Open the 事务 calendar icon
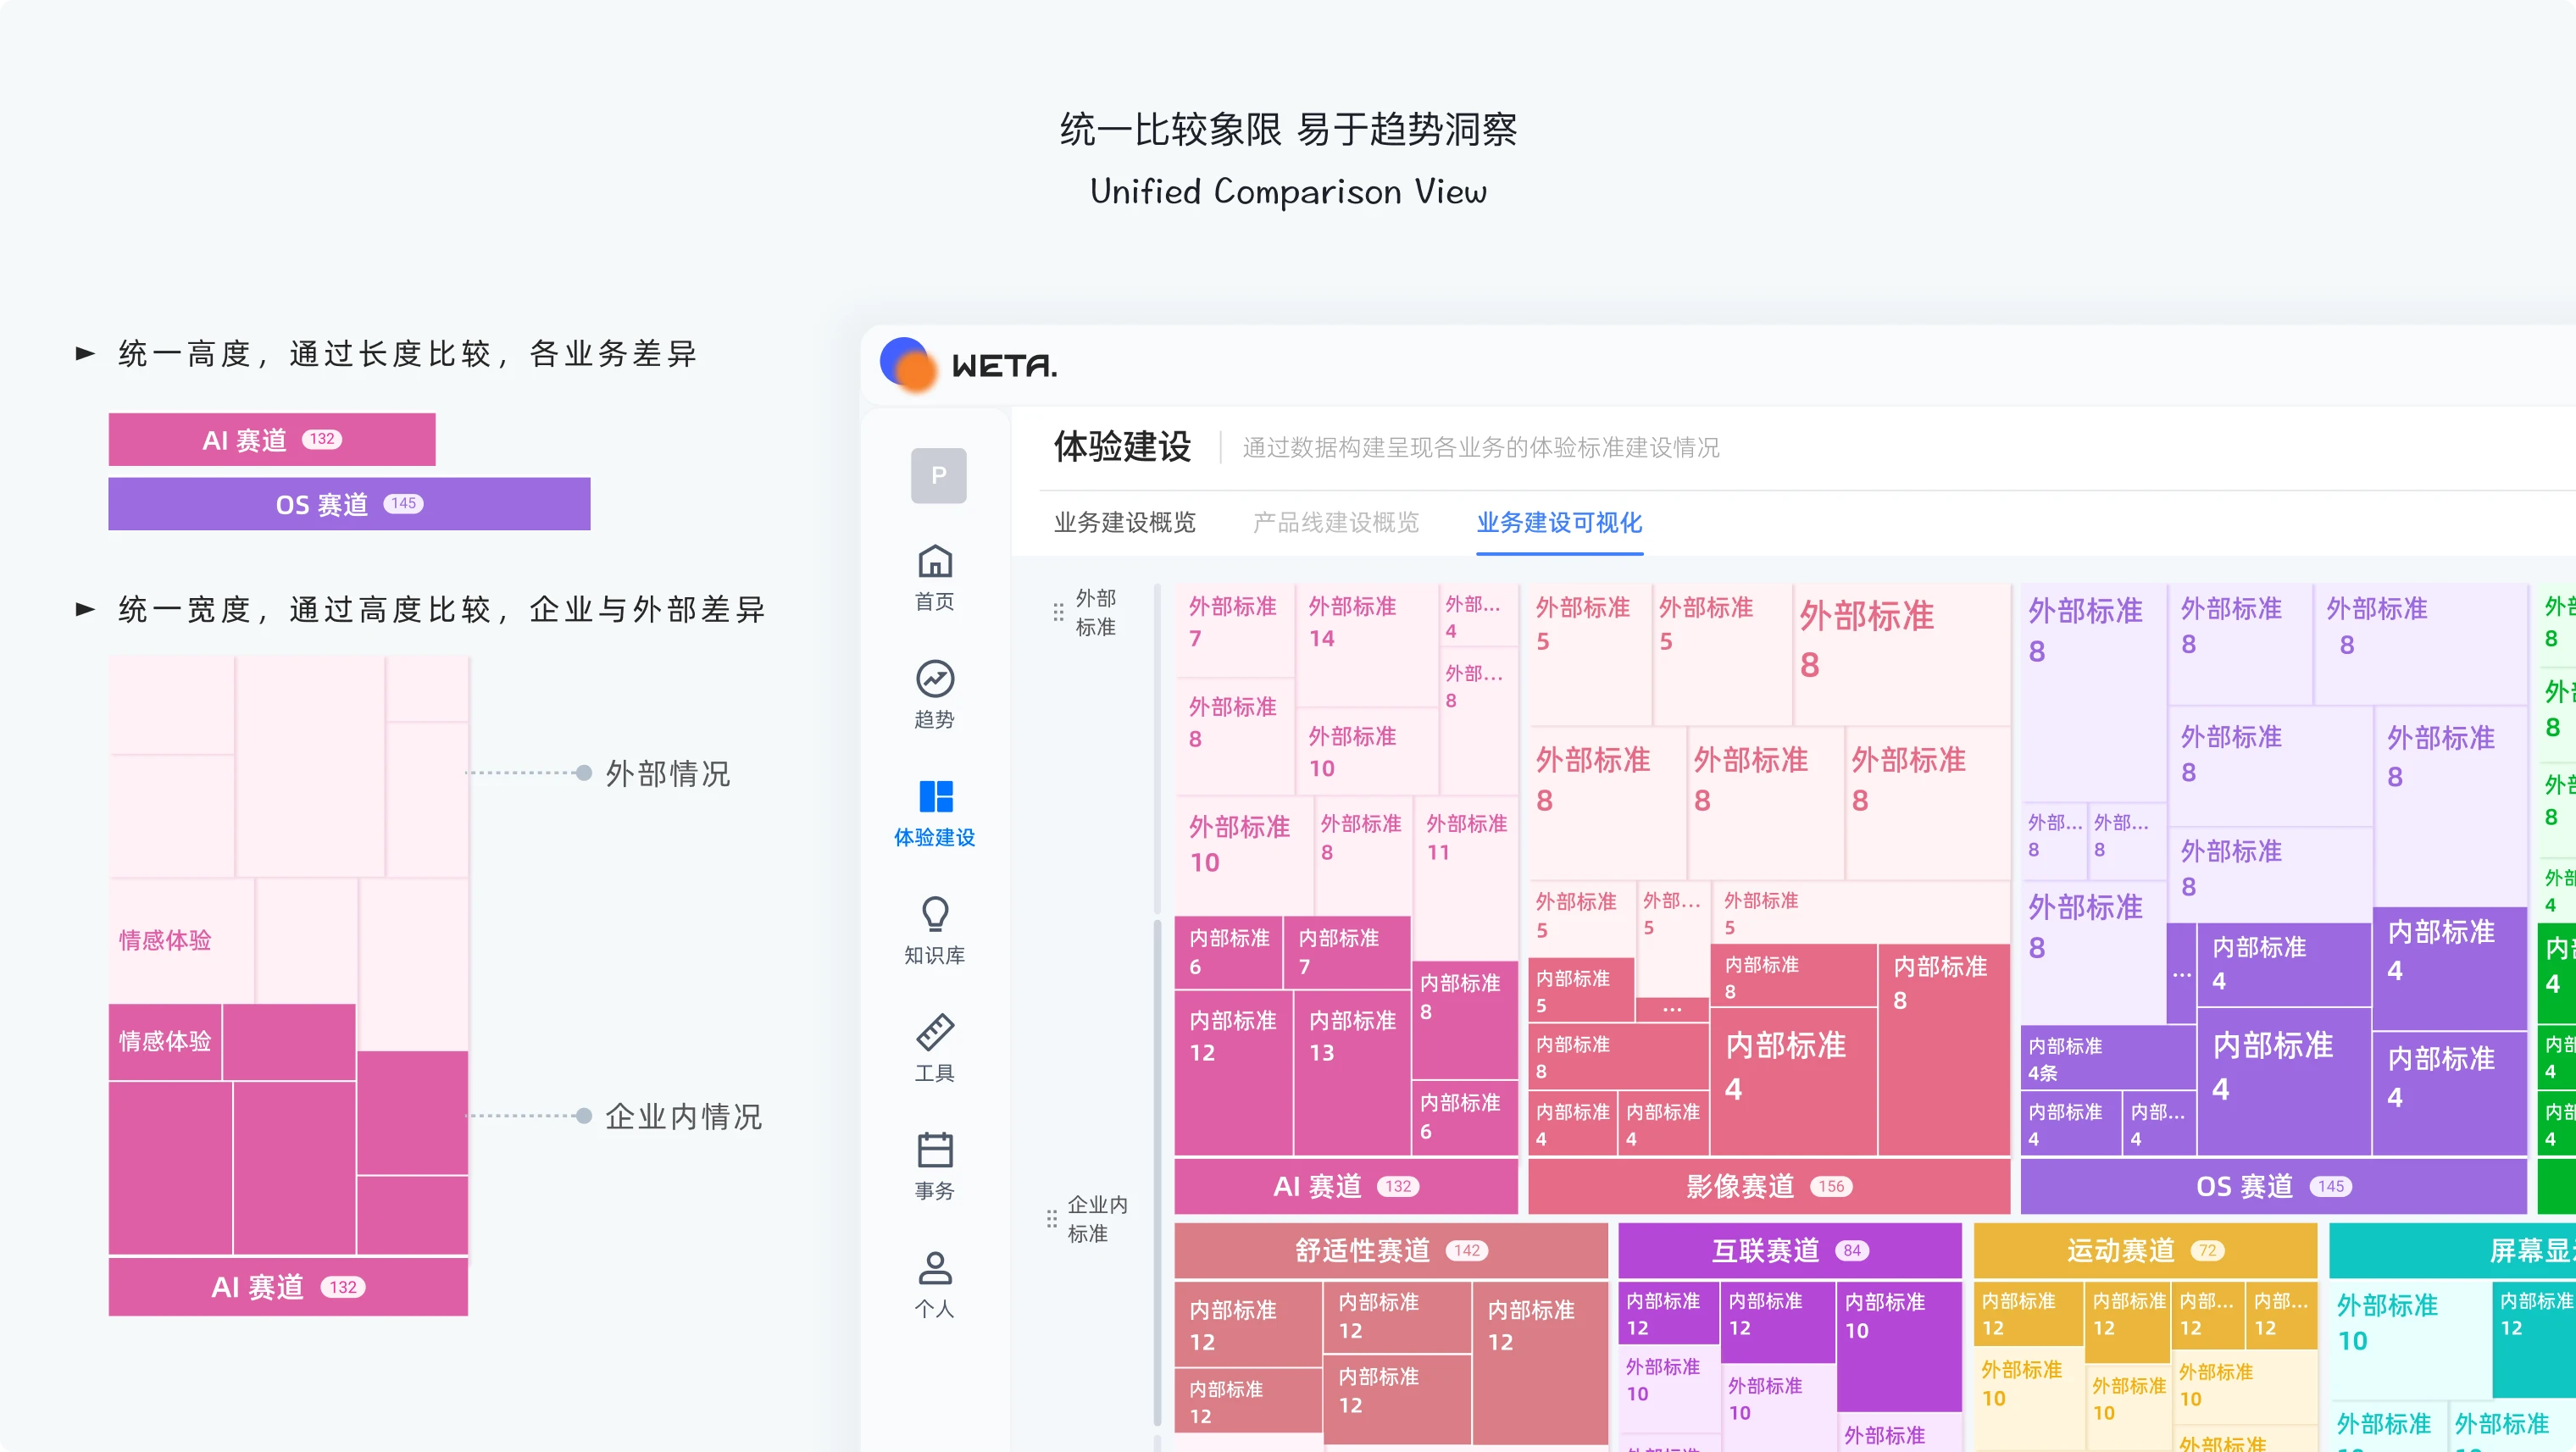The image size is (2576, 1452). (x=935, y=1150)
